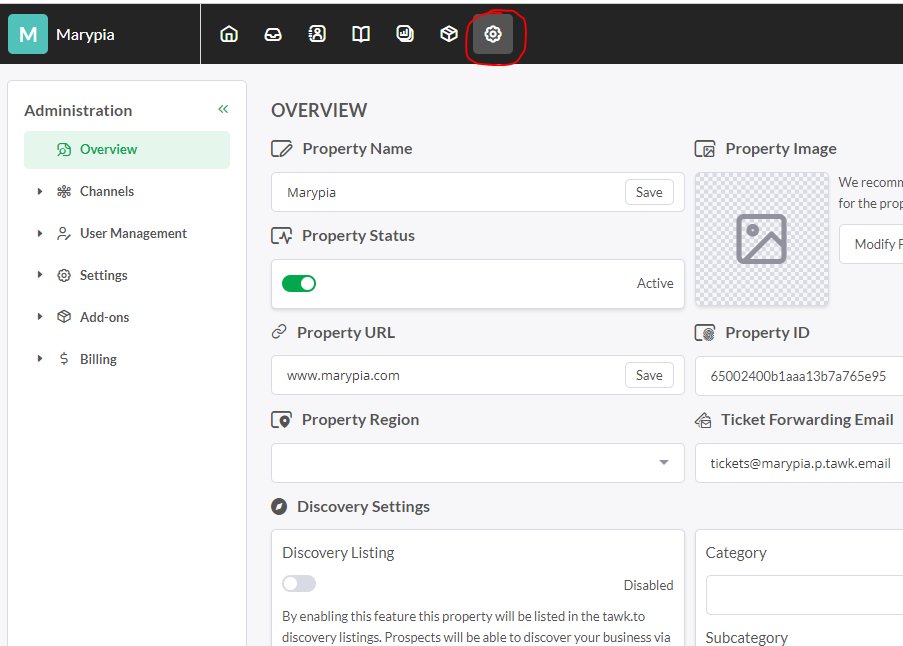Image resolution: width=903 pixels, height=646 pixels.
Task: Click the Active status label
Action: (655, 283)
